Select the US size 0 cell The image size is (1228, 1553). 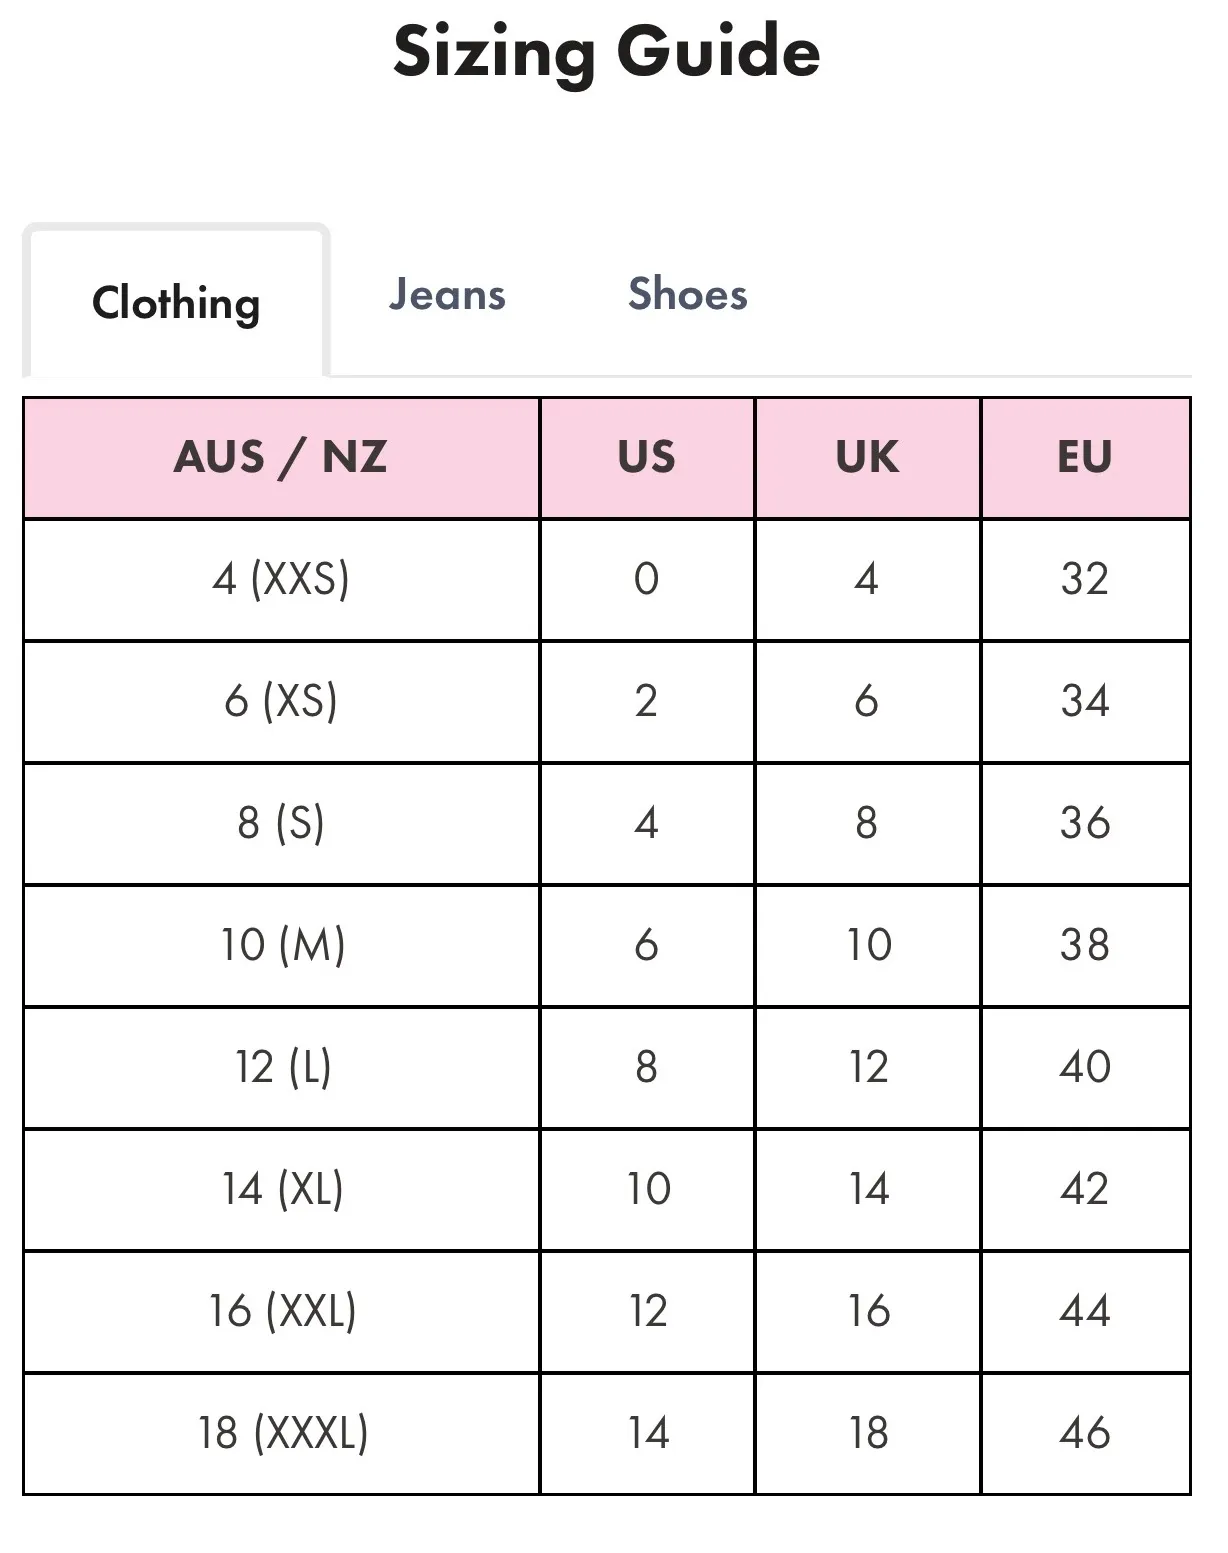coord(646,579)
